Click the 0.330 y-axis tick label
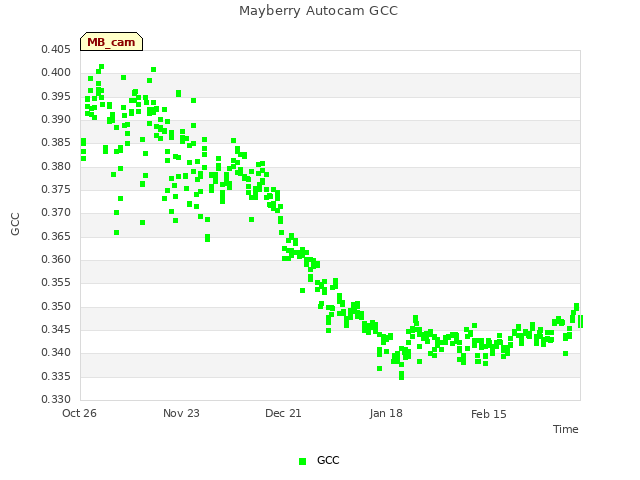Screen dimensions: 640x480 pyautogui.click(x=56, y=399)
